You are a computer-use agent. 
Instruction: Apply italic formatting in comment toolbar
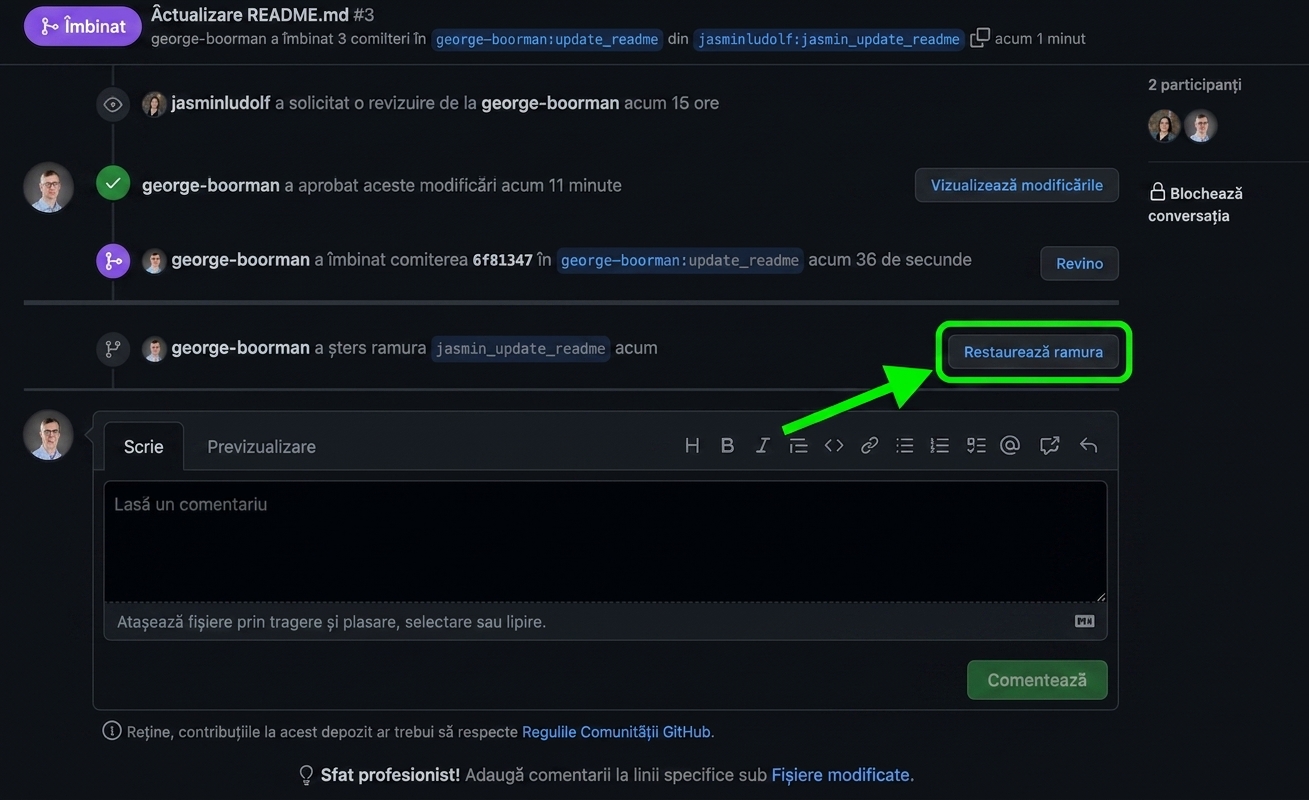click(762, 446)
